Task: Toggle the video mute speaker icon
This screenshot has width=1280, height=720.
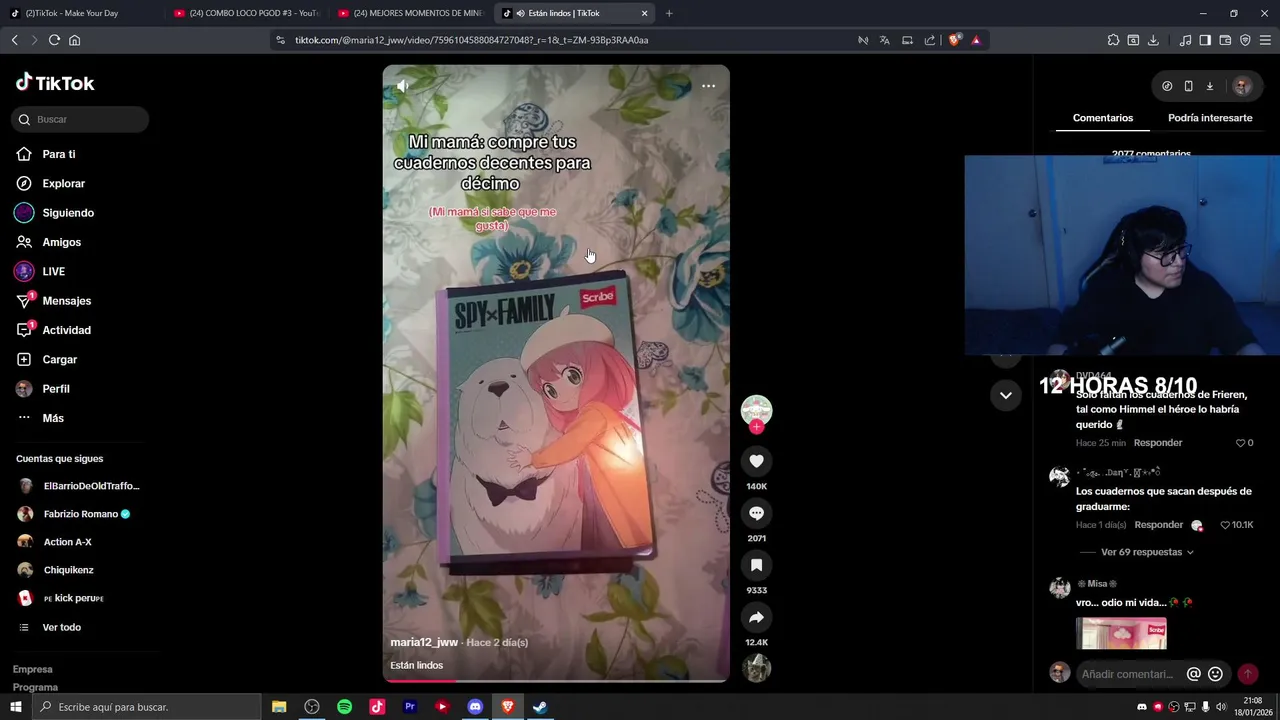Action: [x=403, y=86]
